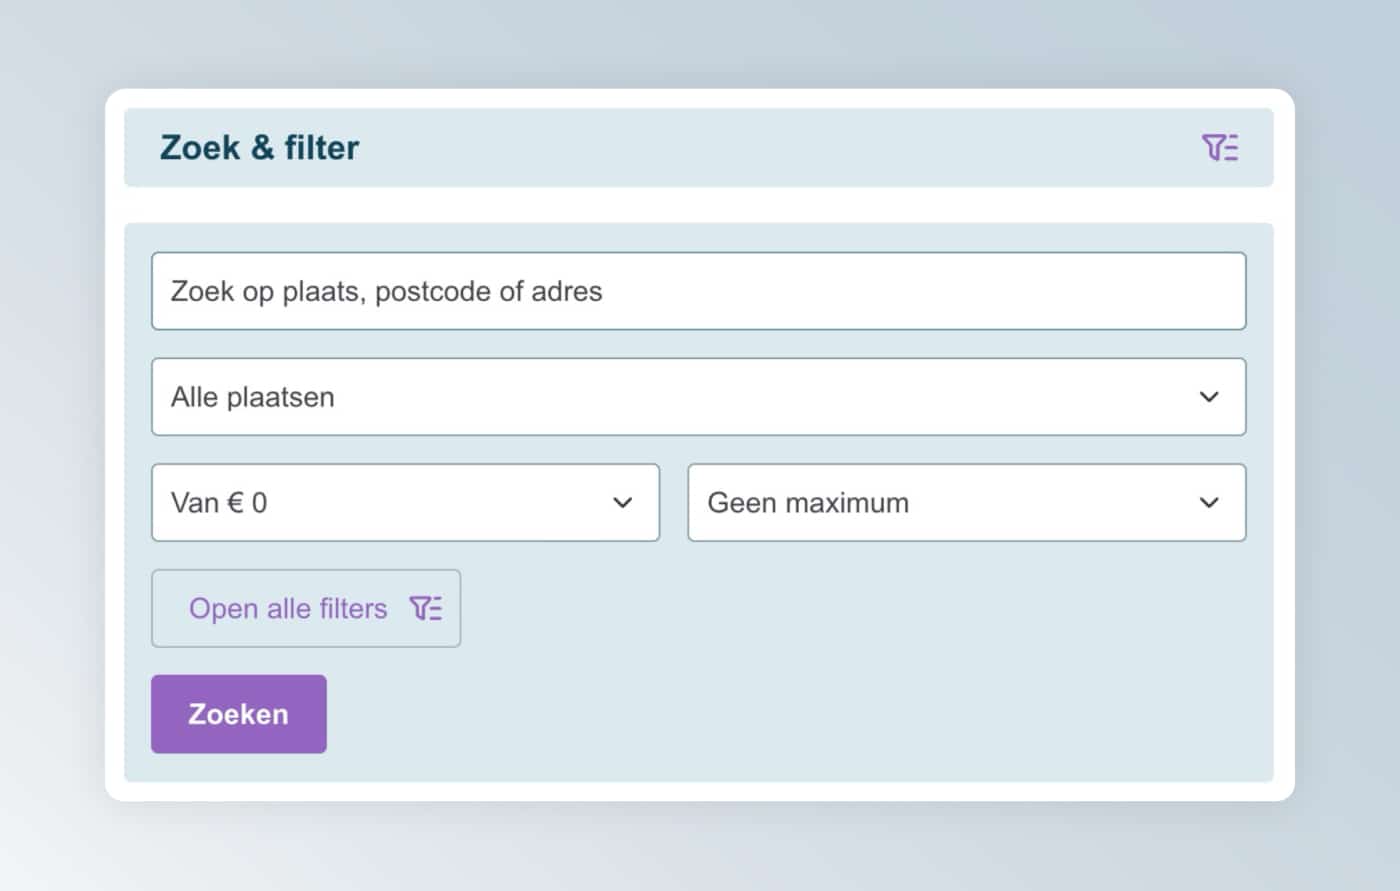Open alle filters via the outlined button
Screen dimensions: 1400x891
pos(305,608)
